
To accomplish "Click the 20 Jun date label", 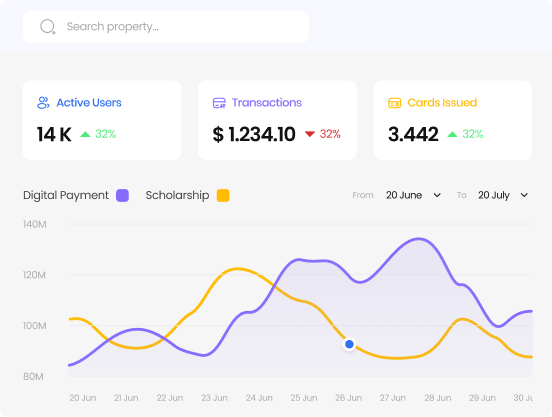I will [83, 398].
